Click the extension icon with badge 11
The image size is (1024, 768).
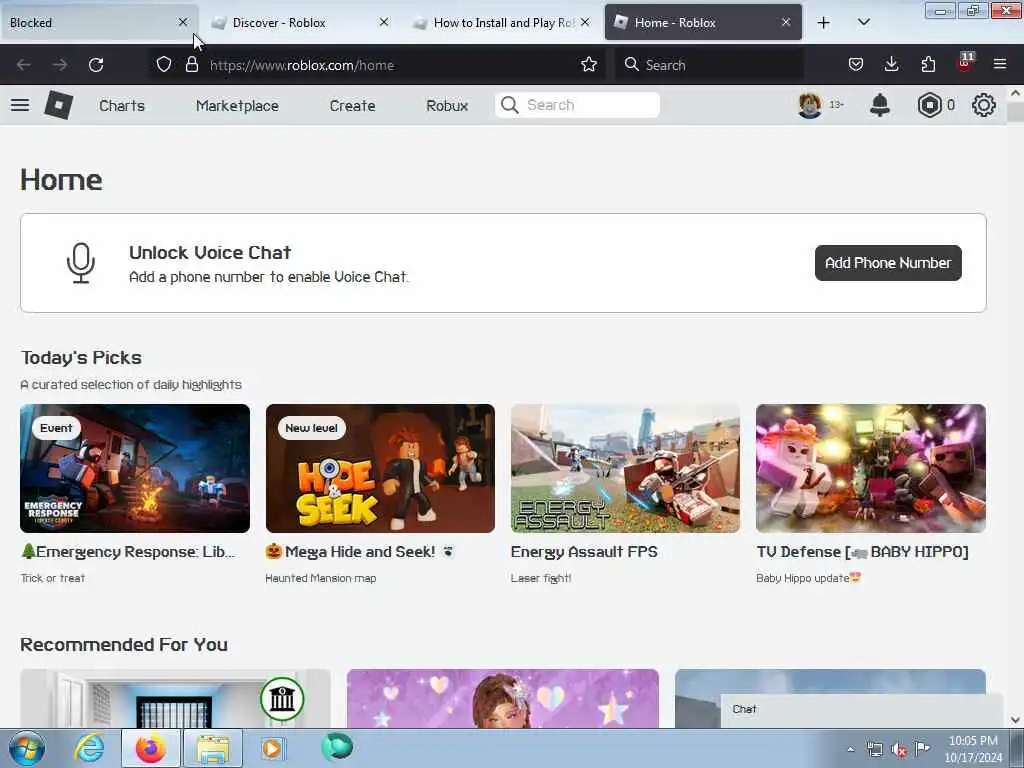pyautogui.click(x=965, y=62)
